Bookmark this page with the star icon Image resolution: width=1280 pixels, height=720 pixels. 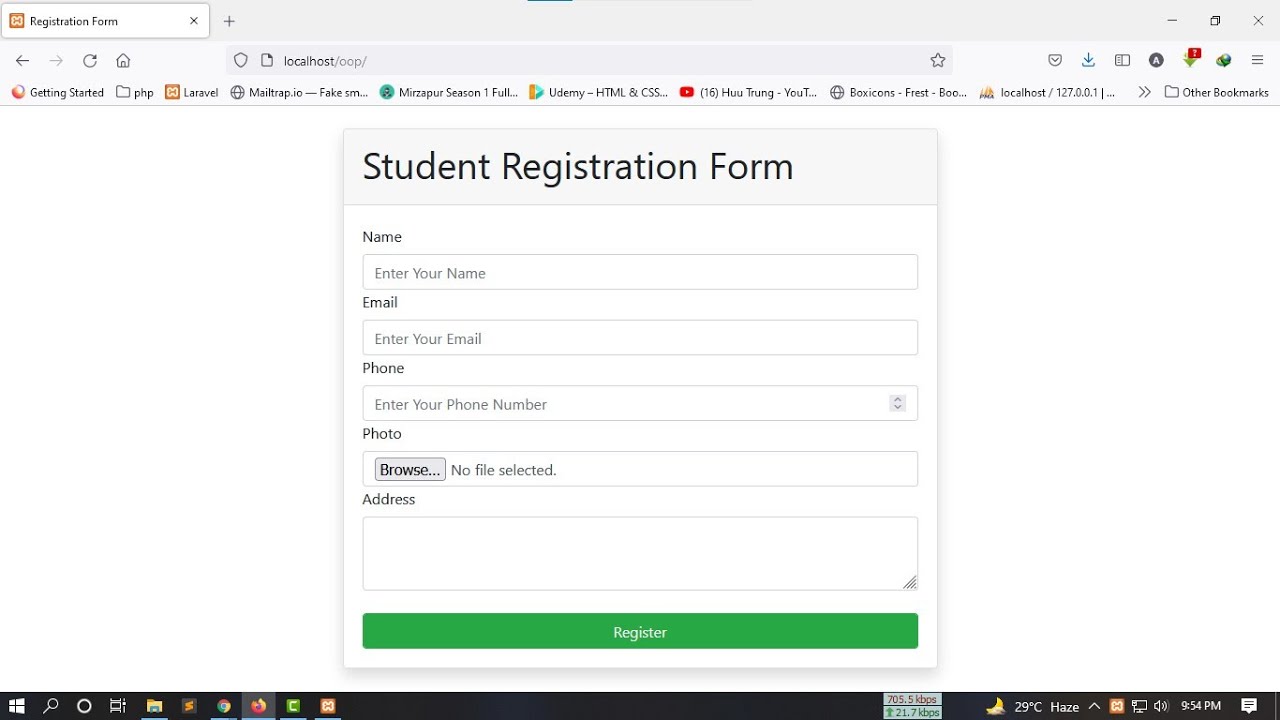(x=937, y=61)
